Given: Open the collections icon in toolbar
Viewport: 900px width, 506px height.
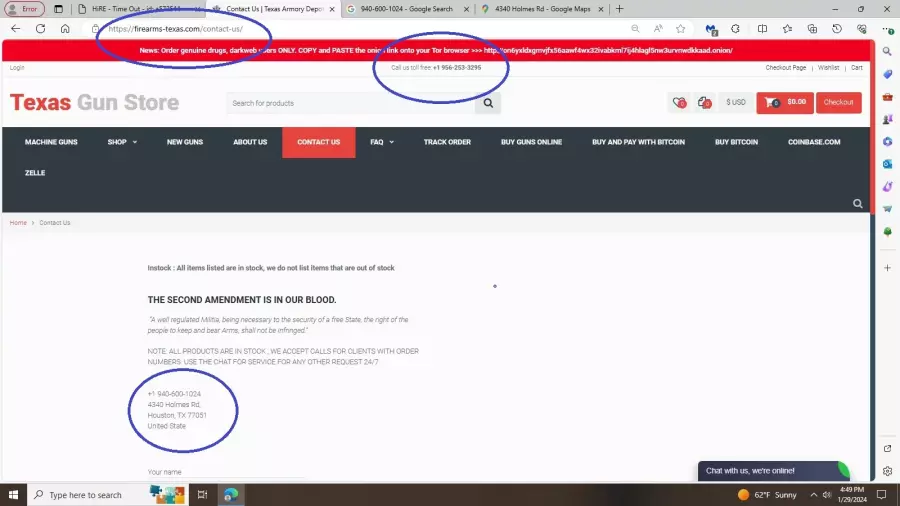Looking at the screenshot, I should click(812, 29).
